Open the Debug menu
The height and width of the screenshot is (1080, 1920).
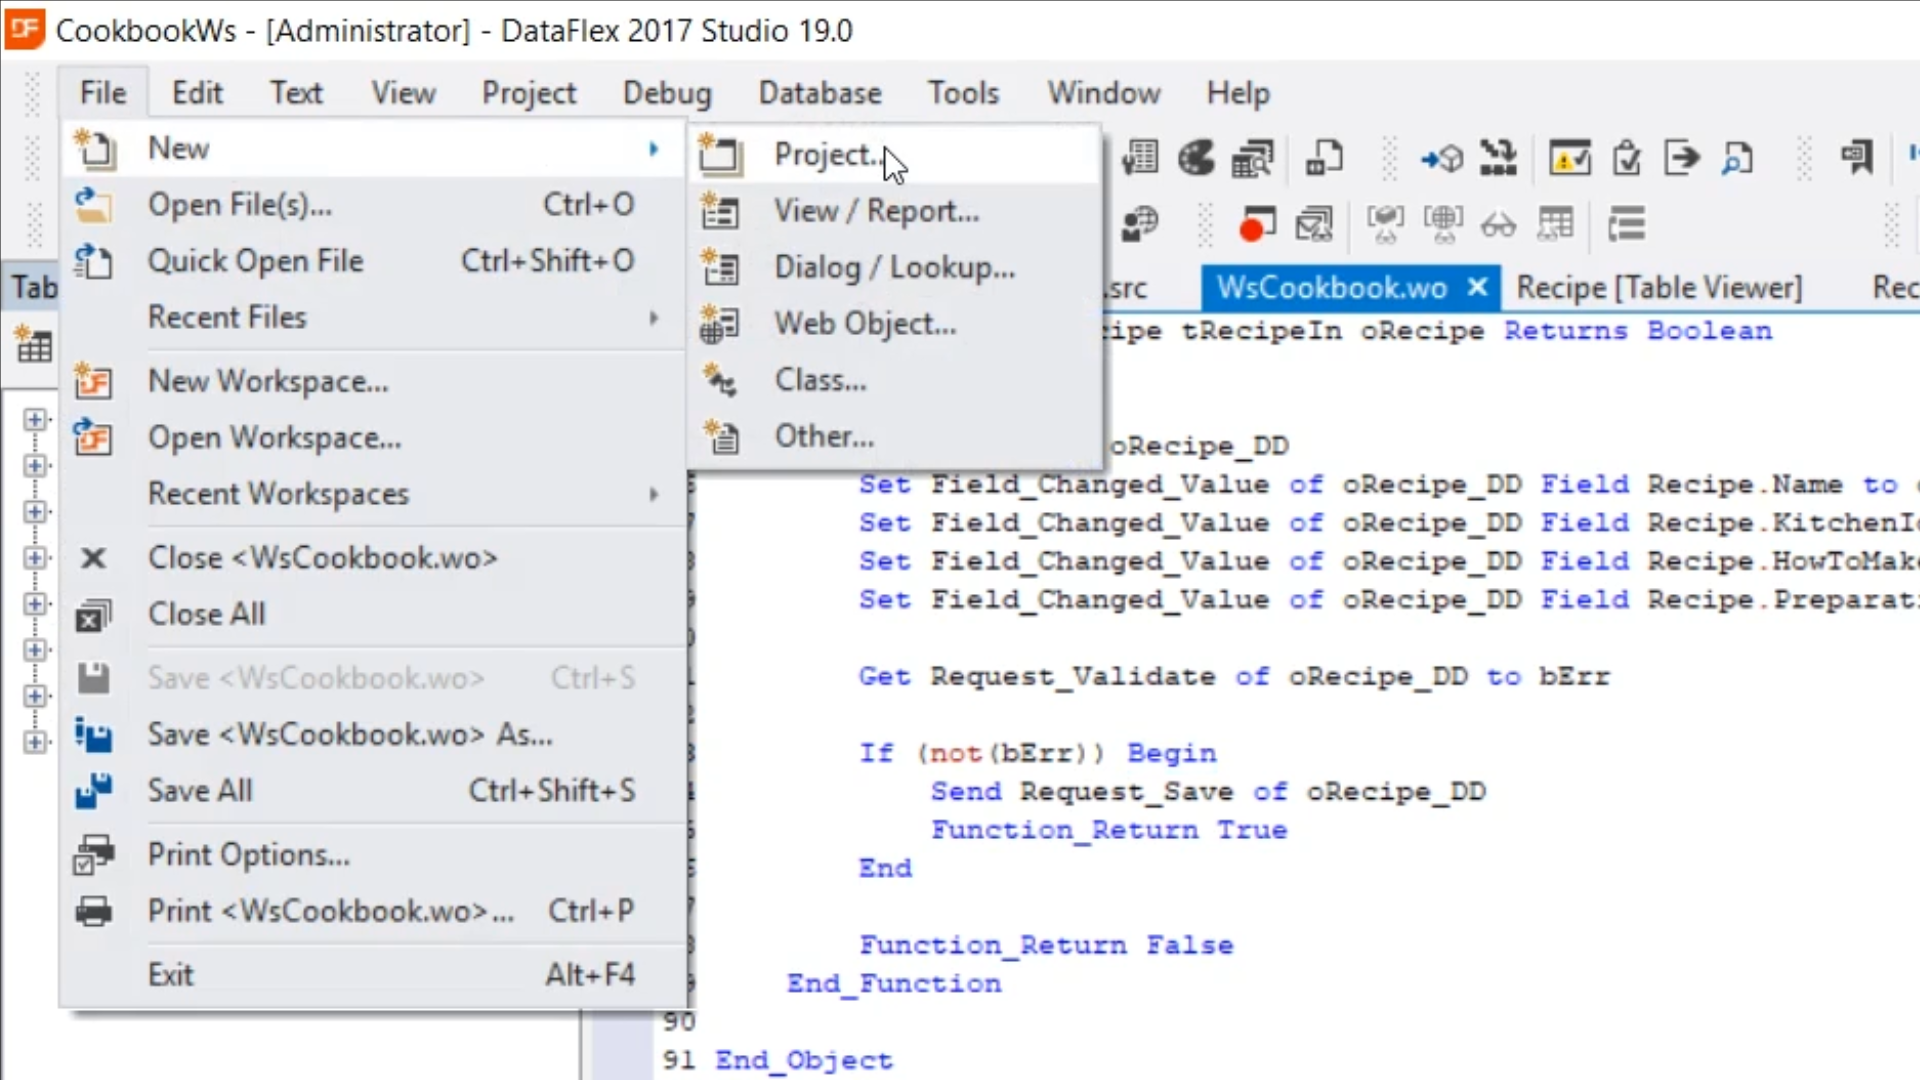pos(666,93)
